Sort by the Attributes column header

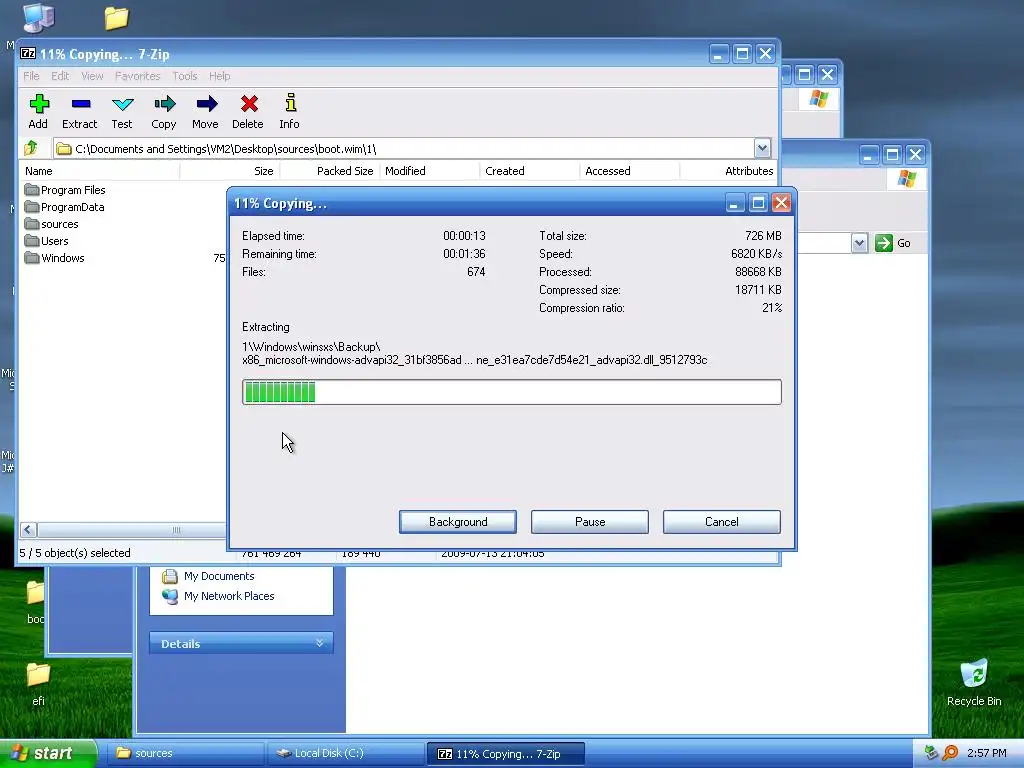click(729, 171)
